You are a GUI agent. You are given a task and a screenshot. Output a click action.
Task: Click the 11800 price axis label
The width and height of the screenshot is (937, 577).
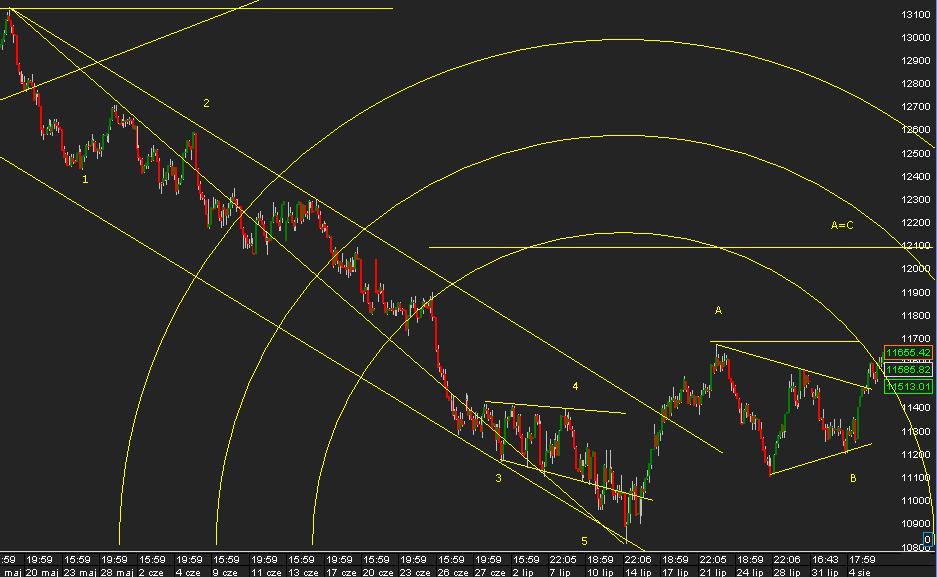(915, 315)
